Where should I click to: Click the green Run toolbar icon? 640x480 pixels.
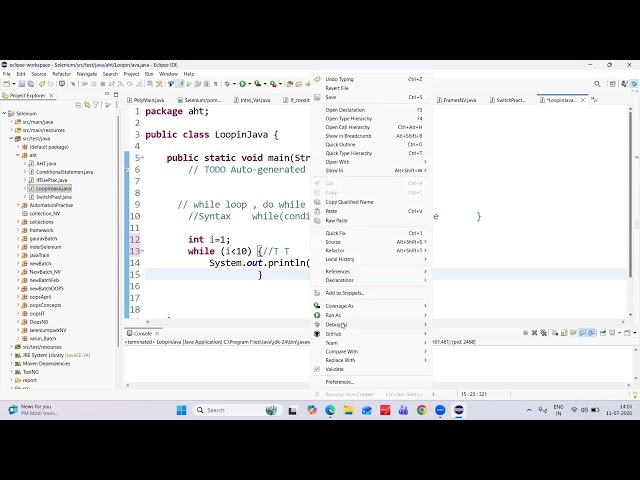point(242,84)
